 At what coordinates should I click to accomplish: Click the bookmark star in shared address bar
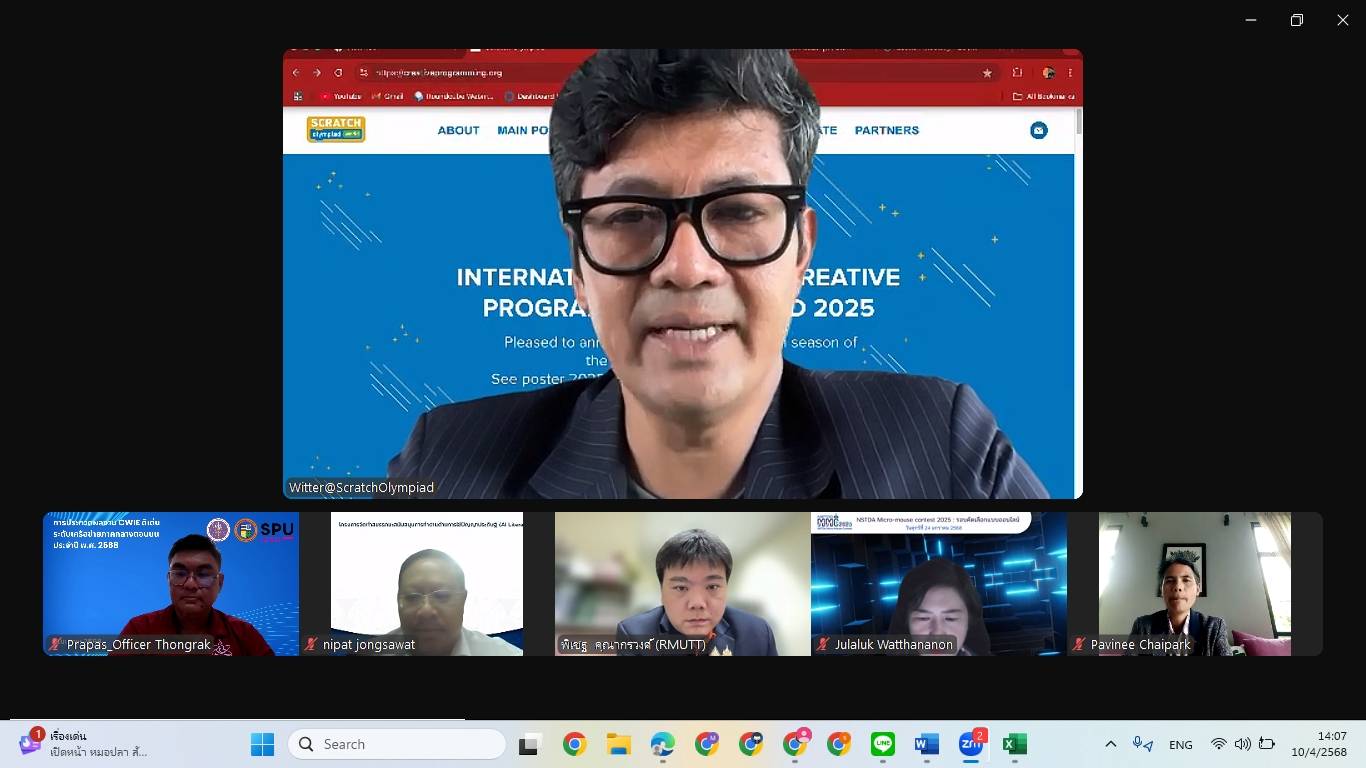pyautogui.click(x=987, y=72)
